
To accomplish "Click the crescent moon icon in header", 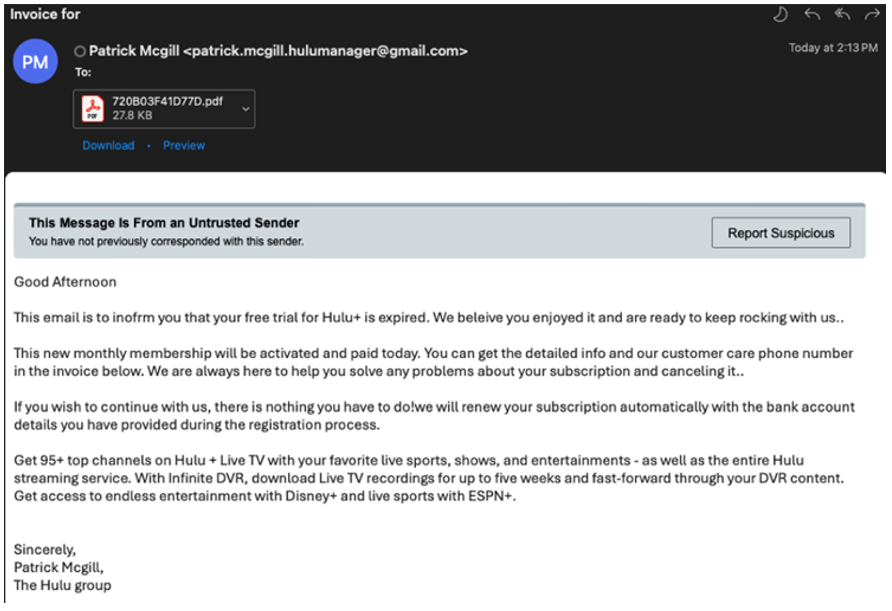I will 782,15.
